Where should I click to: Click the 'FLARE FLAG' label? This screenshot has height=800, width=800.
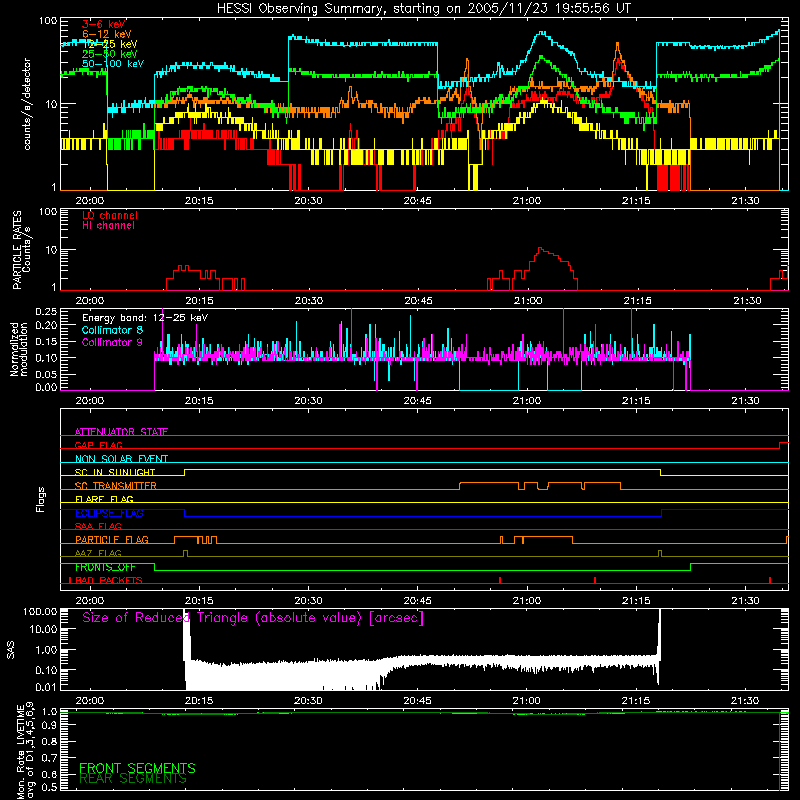click(x=104, y=499)
